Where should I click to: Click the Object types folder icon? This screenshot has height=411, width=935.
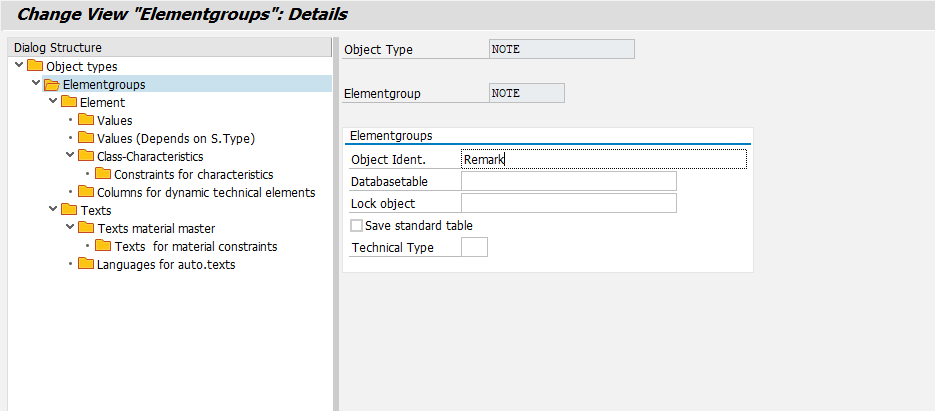coord(35,66)
